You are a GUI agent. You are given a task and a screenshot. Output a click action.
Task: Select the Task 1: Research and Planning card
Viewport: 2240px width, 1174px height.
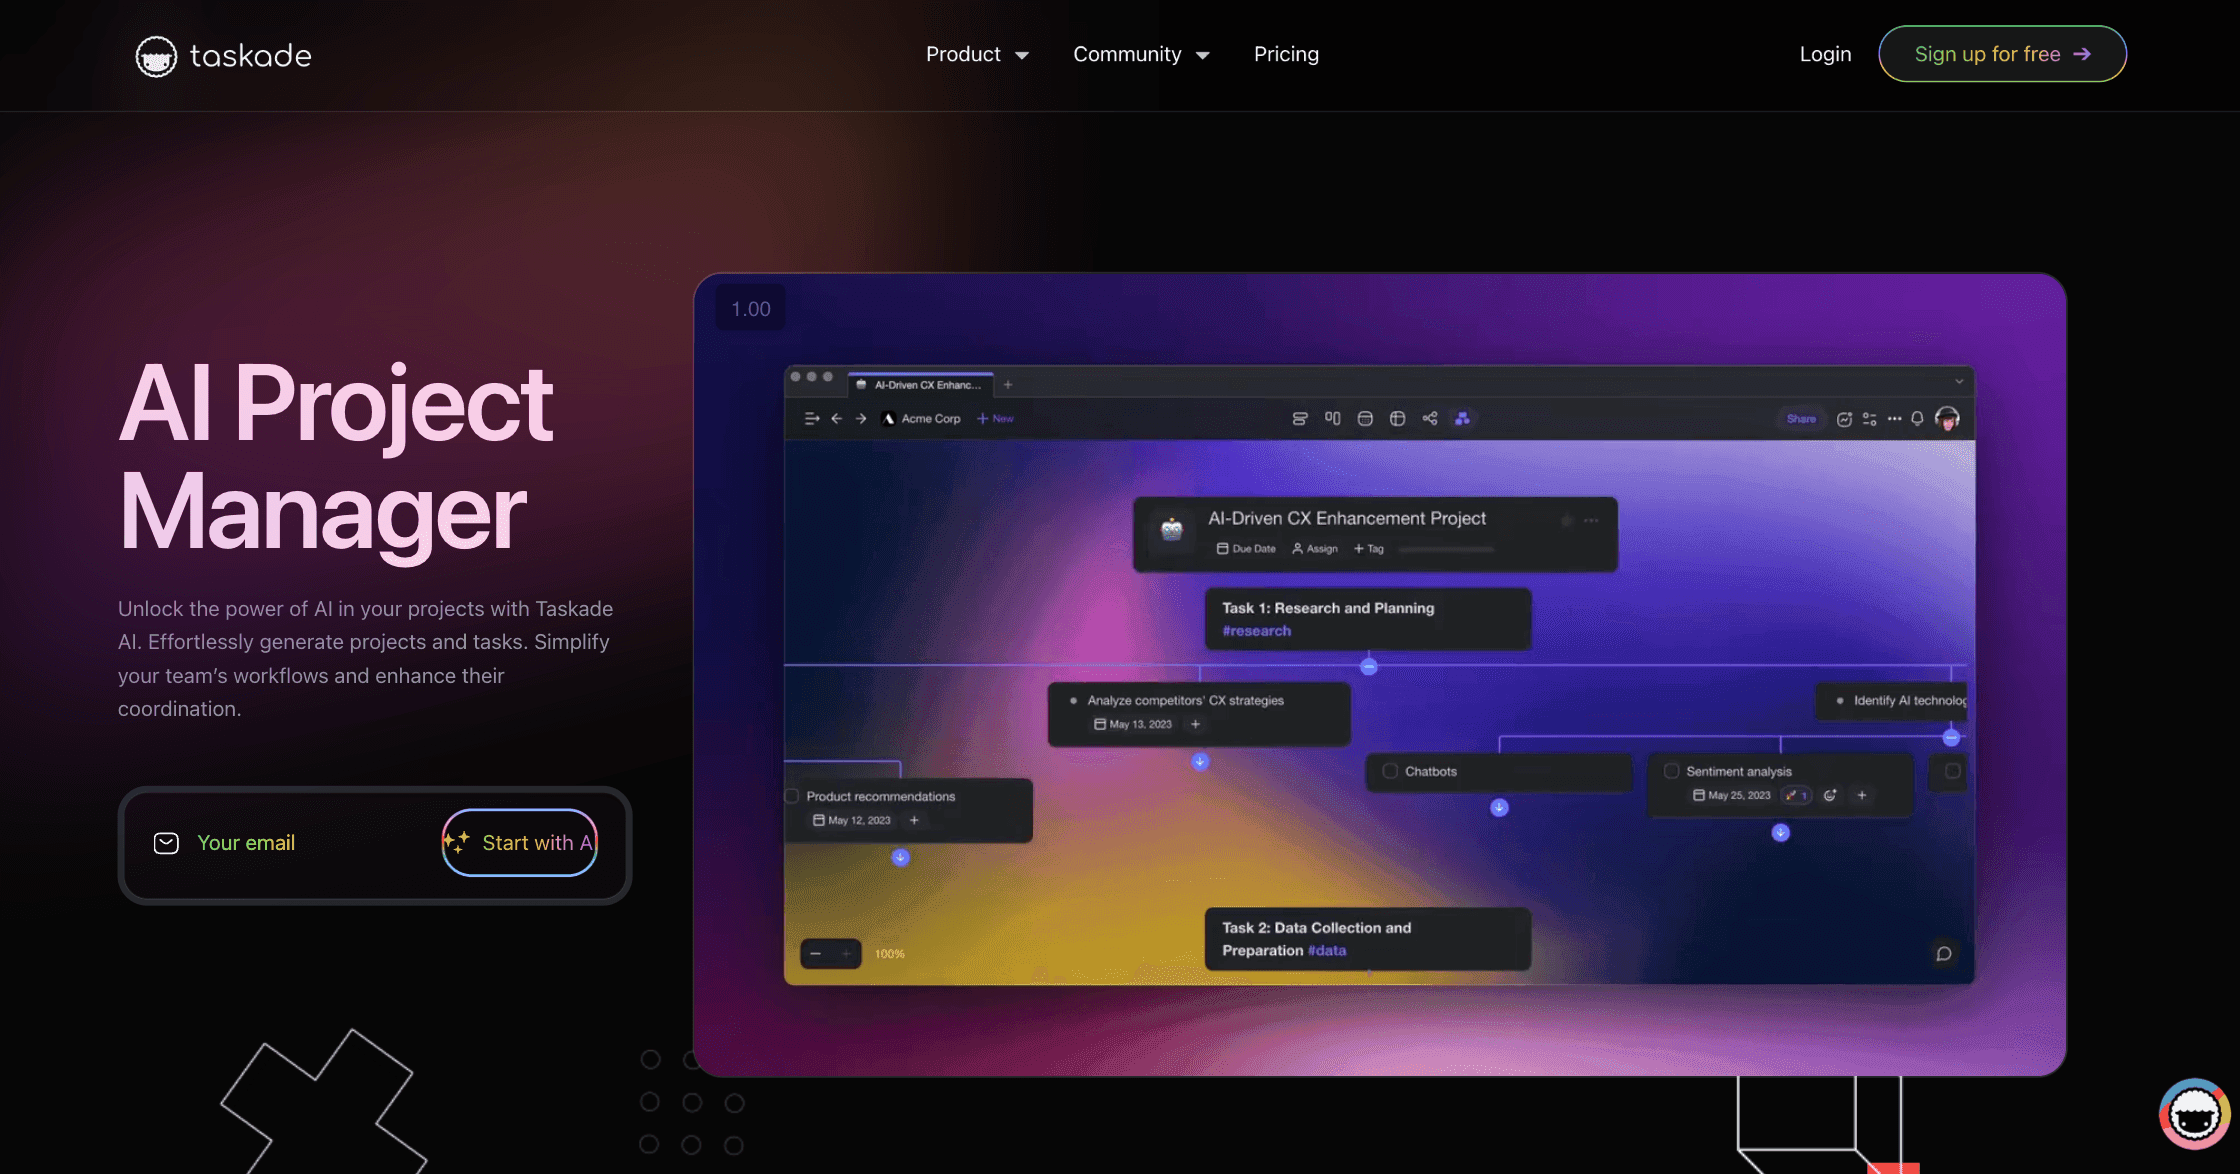pos(1368,619)
